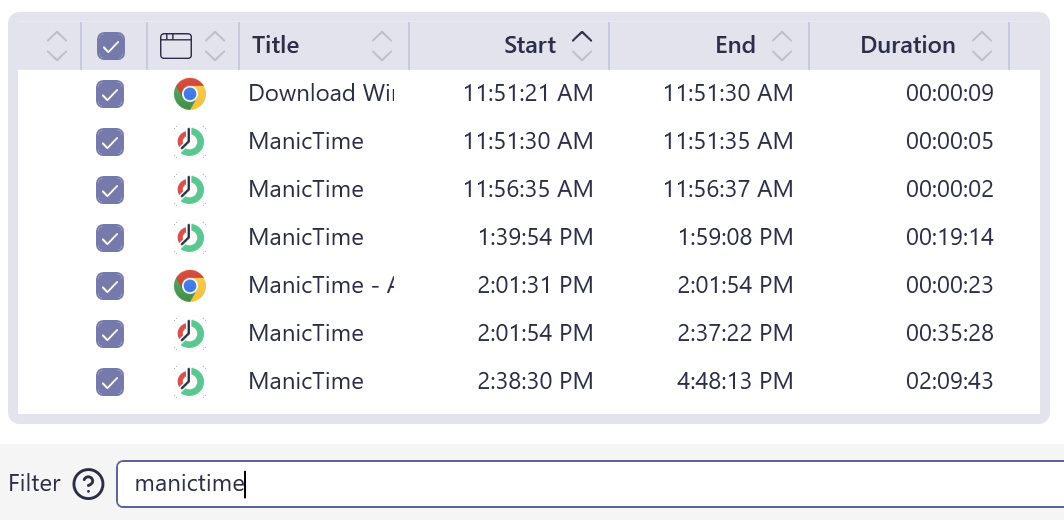Image resolution: width=1064 pixels, height=520 pixels.
Task: Click ManicTime icon in 2:38:30 PM row
Action: click(189, 381)
